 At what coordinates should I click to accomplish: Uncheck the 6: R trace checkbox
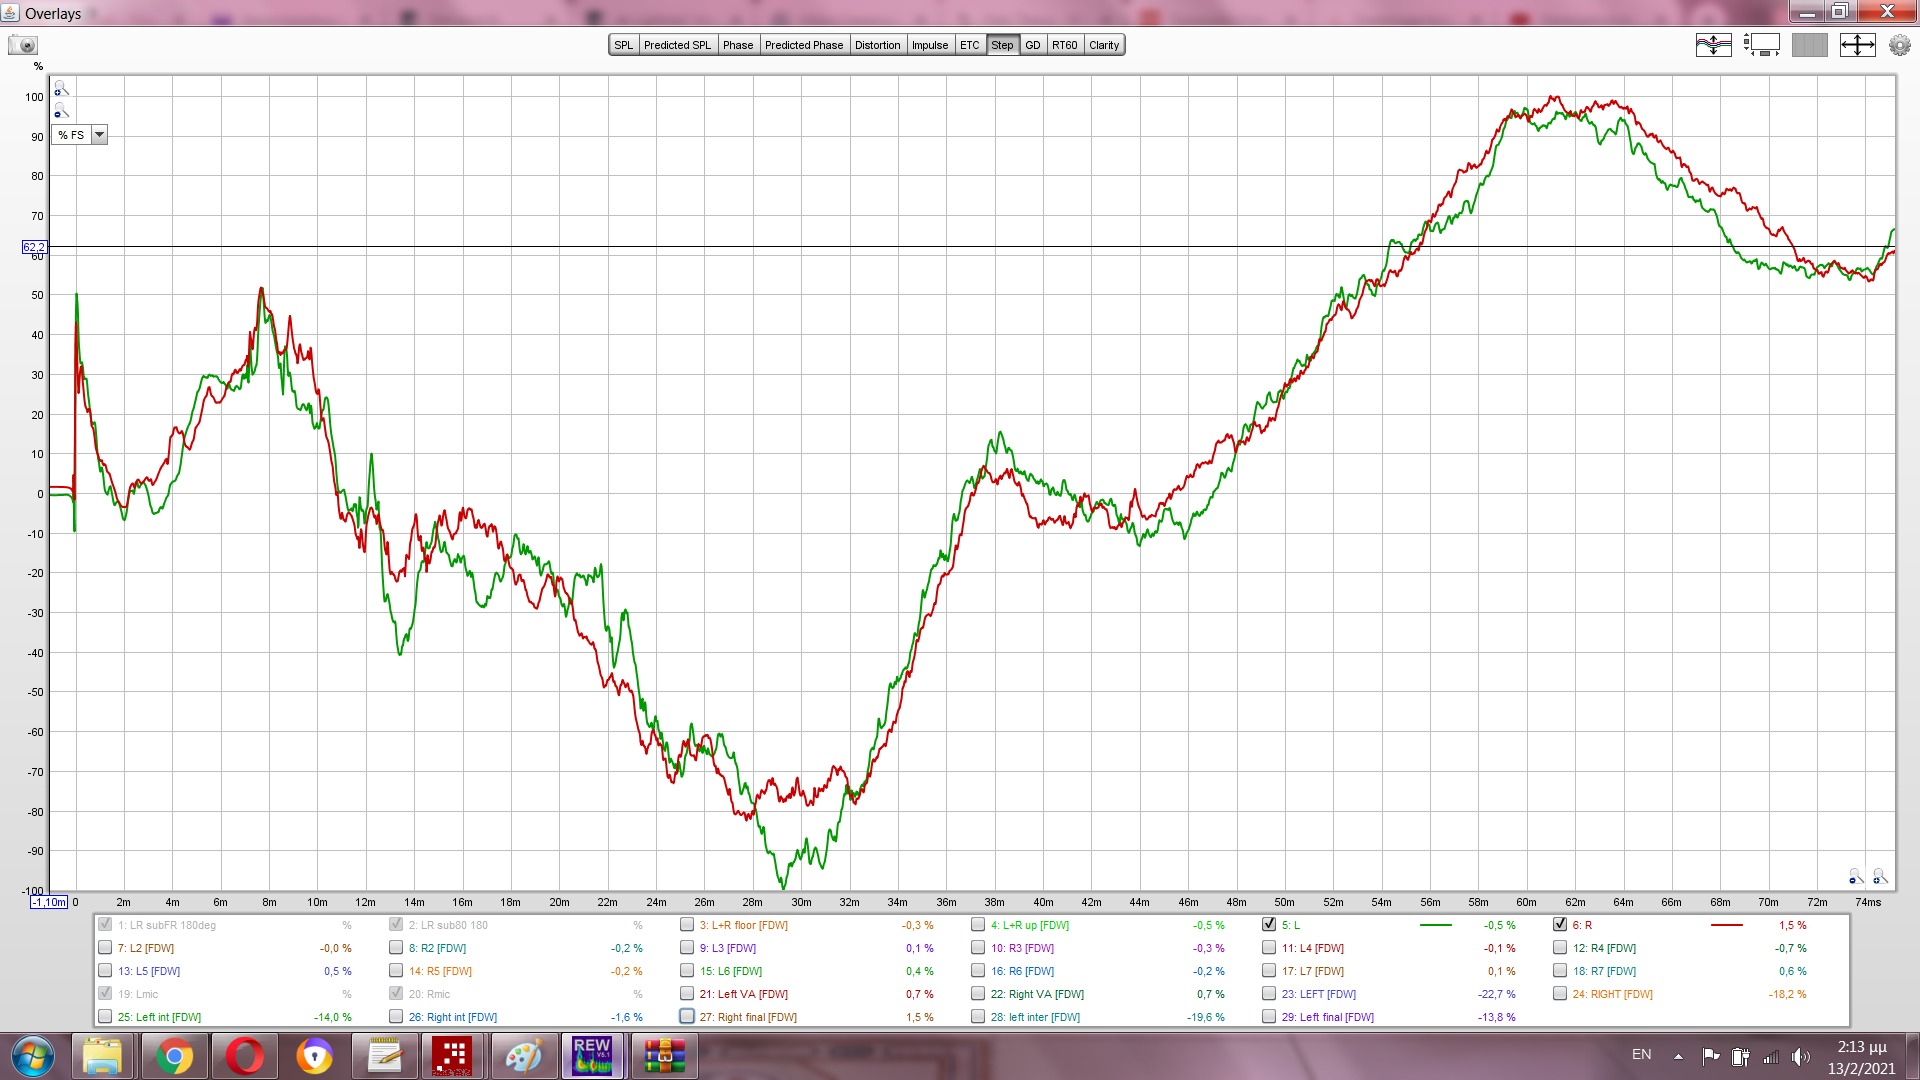tap(1560, 925)
